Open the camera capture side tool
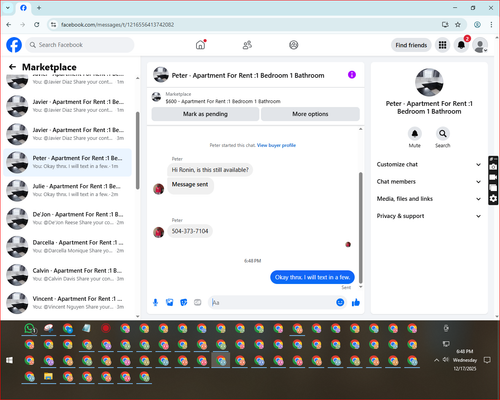Viewport: 500px width, 400px height. 493,167
